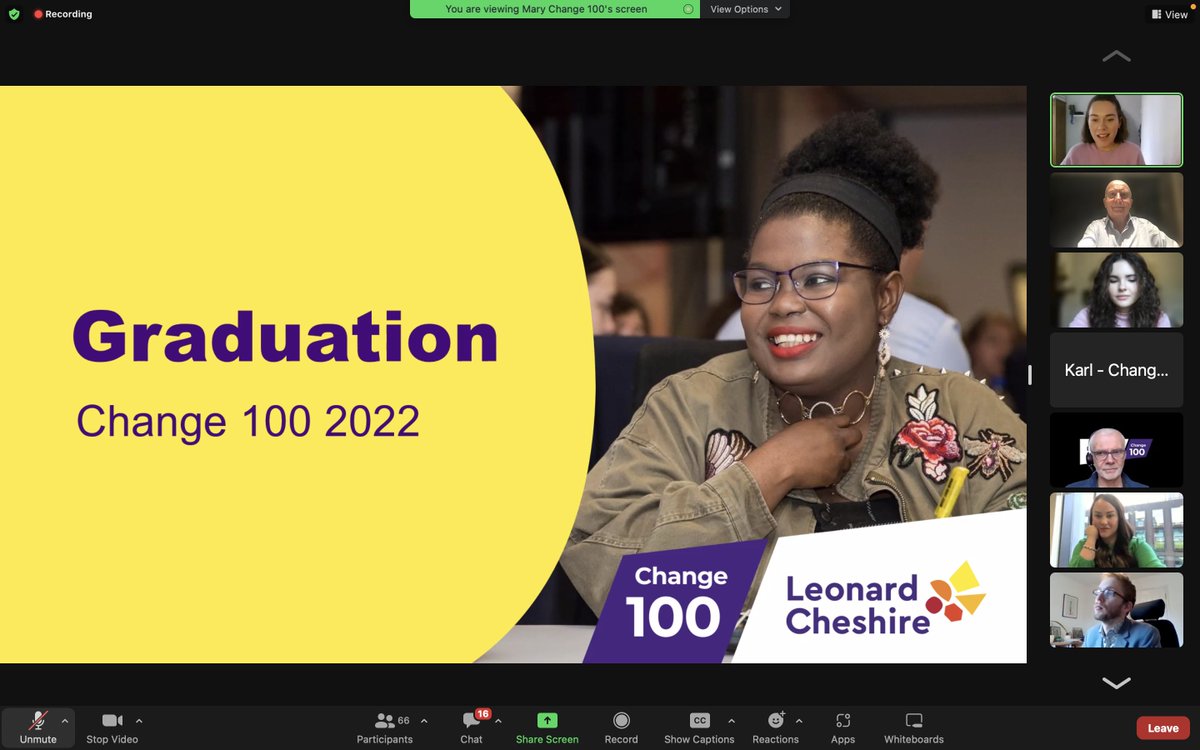Select the active speaker video thumbnail
This screenshot has width=1200, height=750.
[x=1116, y=130]
